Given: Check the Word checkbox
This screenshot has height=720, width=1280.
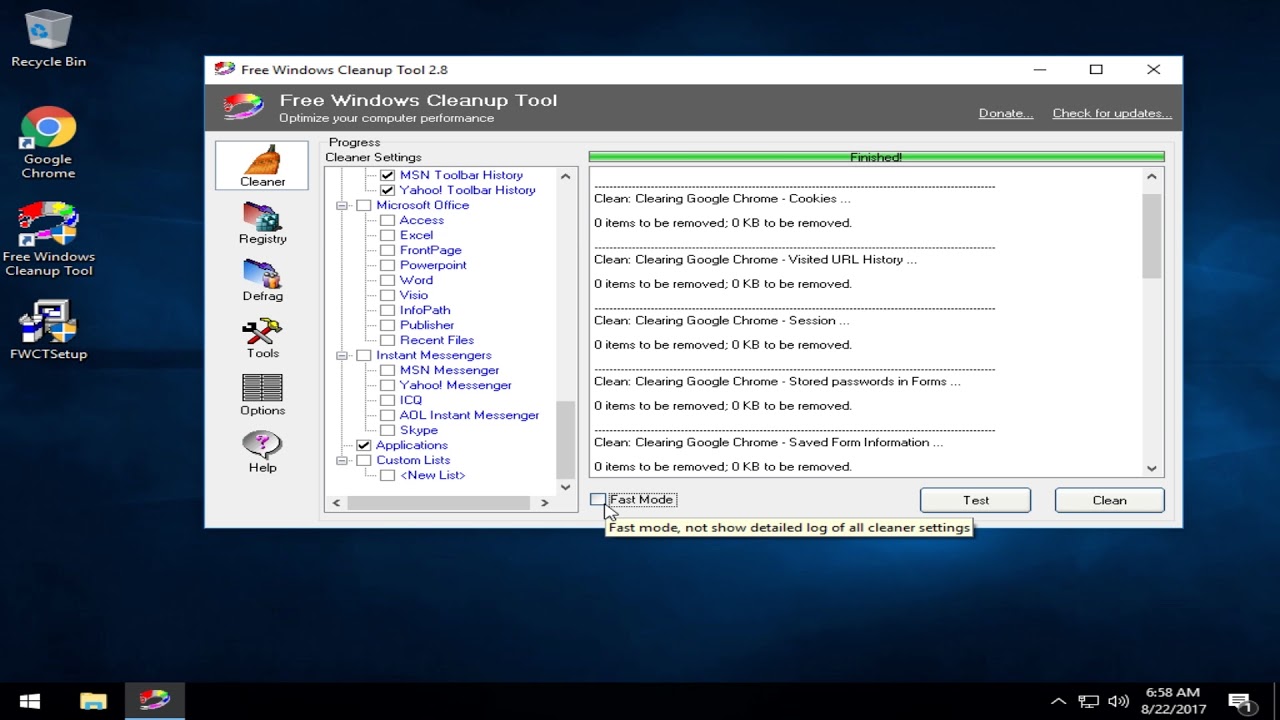Looking at the screenshot, I should [387, 280].
